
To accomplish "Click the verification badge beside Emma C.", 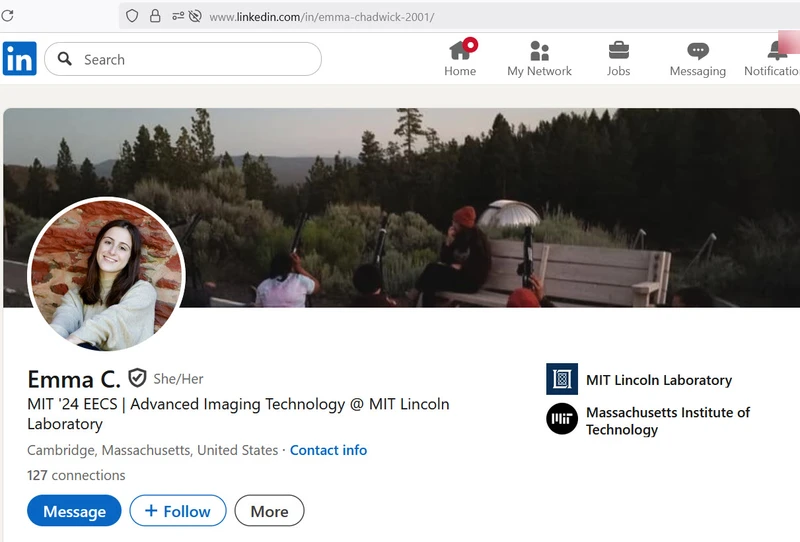I will 137,378.
